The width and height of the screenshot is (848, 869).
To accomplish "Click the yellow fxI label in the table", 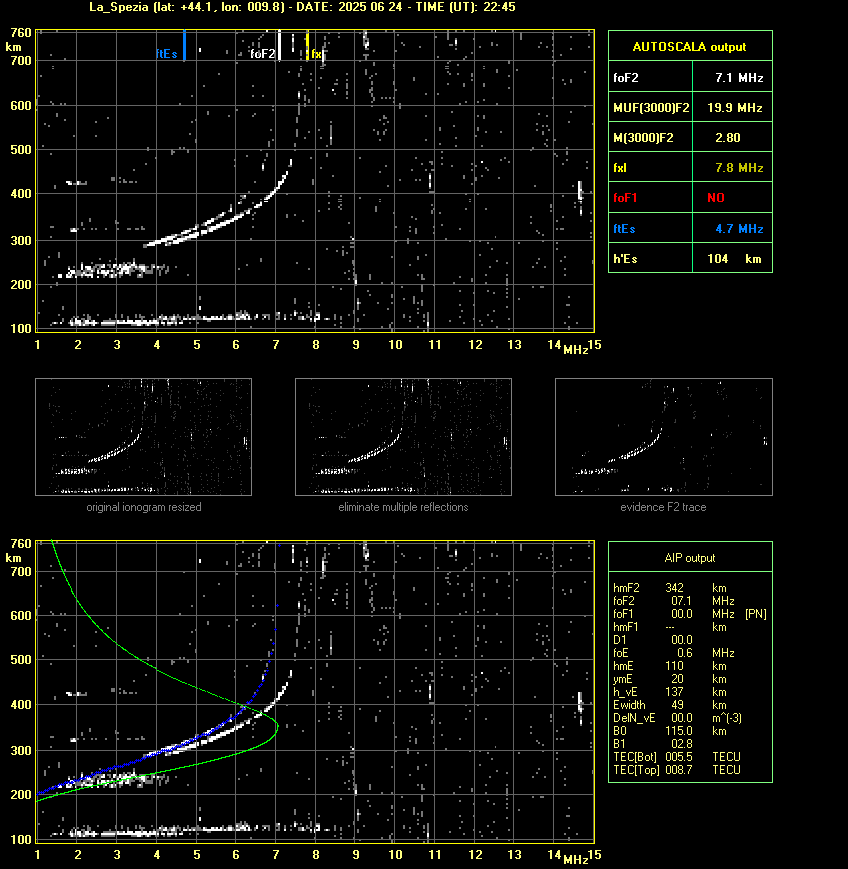I will pos(620,168).
